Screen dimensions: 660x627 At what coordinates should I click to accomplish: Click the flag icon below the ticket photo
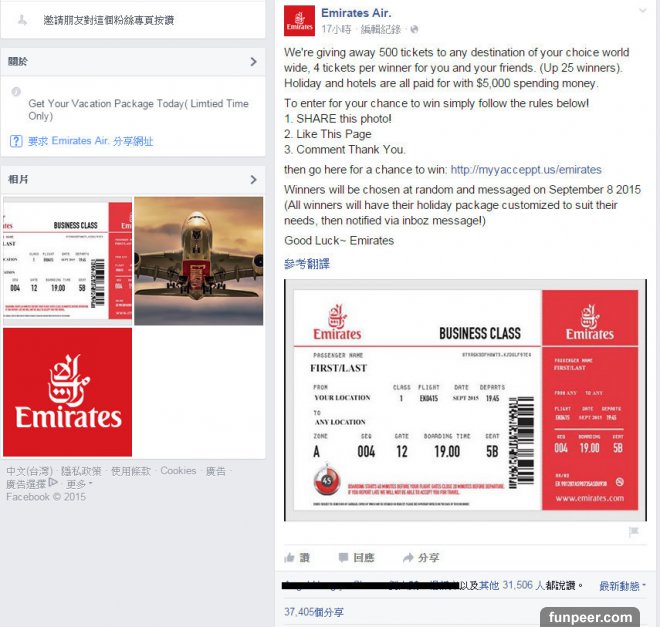pos(633,531)
